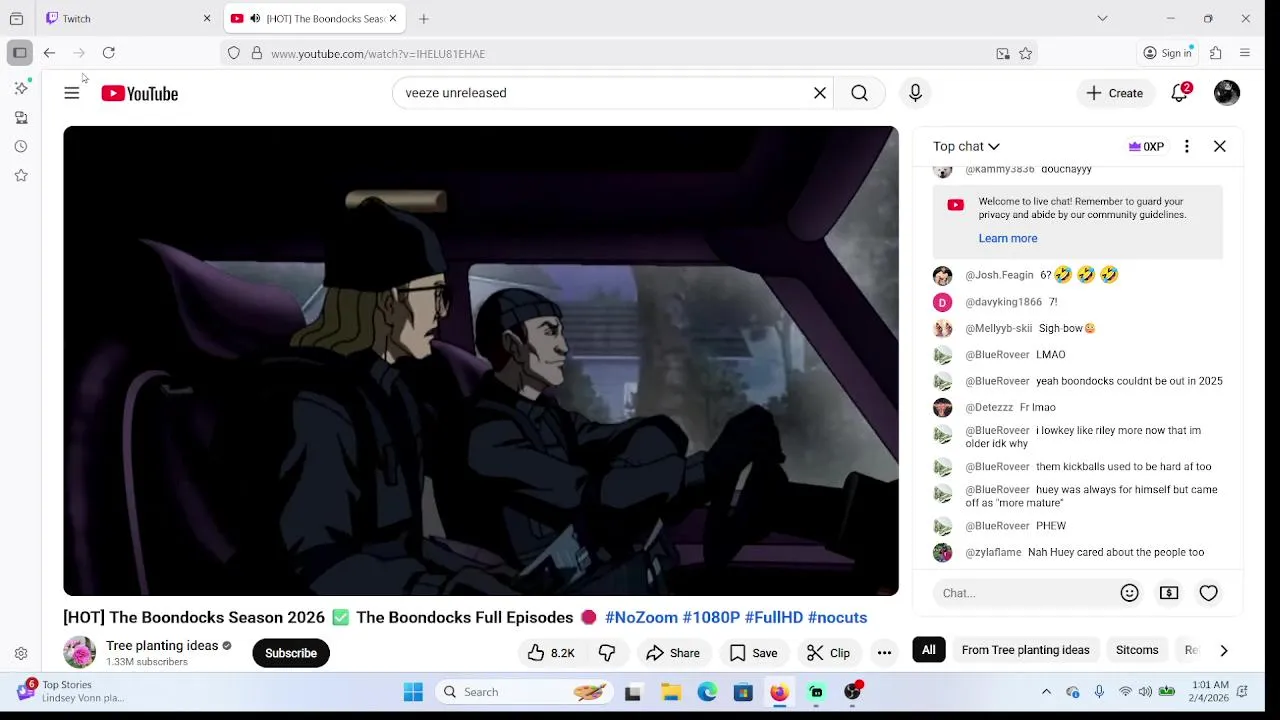Open sidebar AI chatbot sparkle icon
This screenshot has height=720, width=1280.
click(21, 88)
